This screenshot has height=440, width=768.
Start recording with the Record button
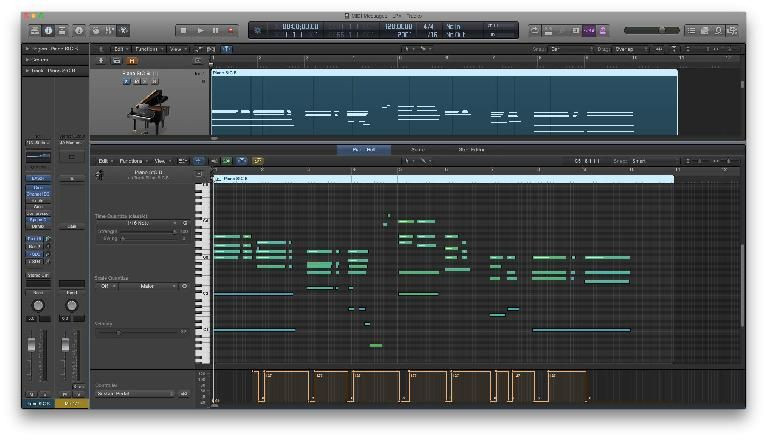point(232,31)
